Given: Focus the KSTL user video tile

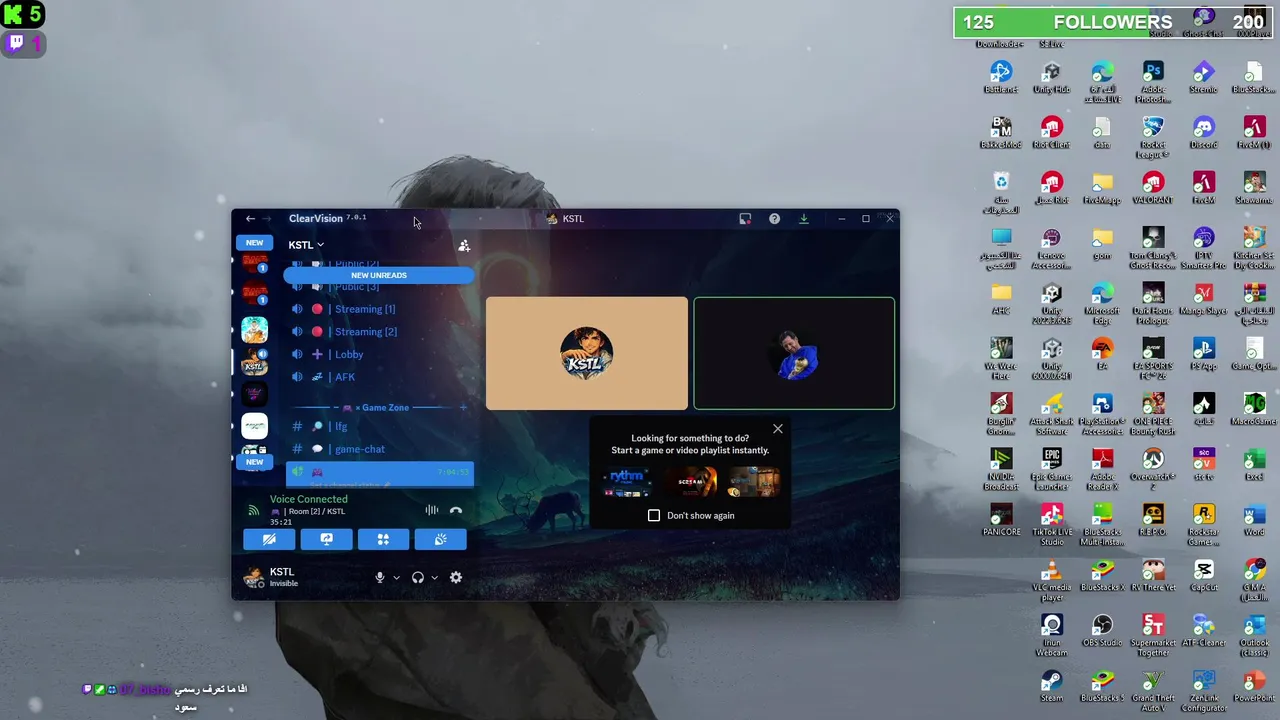Looking at the screenshot, I should pos(587,353).
